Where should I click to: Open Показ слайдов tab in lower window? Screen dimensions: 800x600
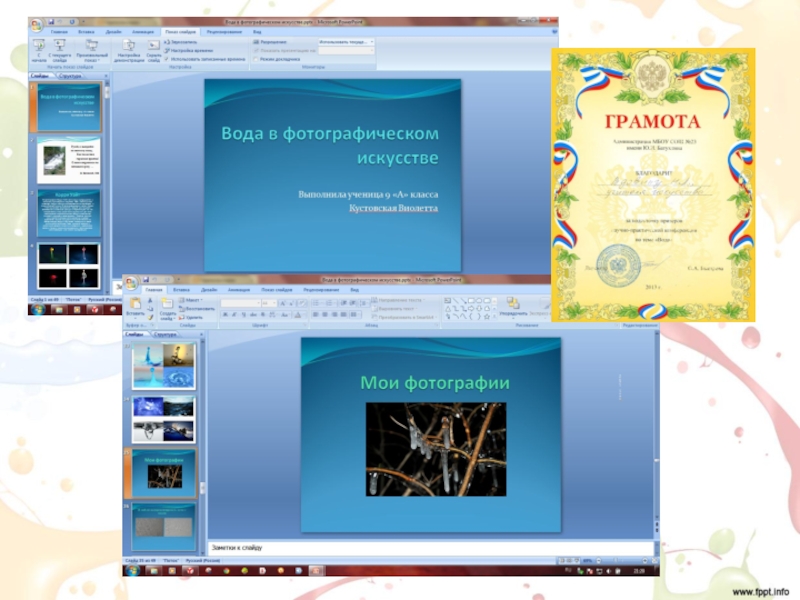[277, 290]
